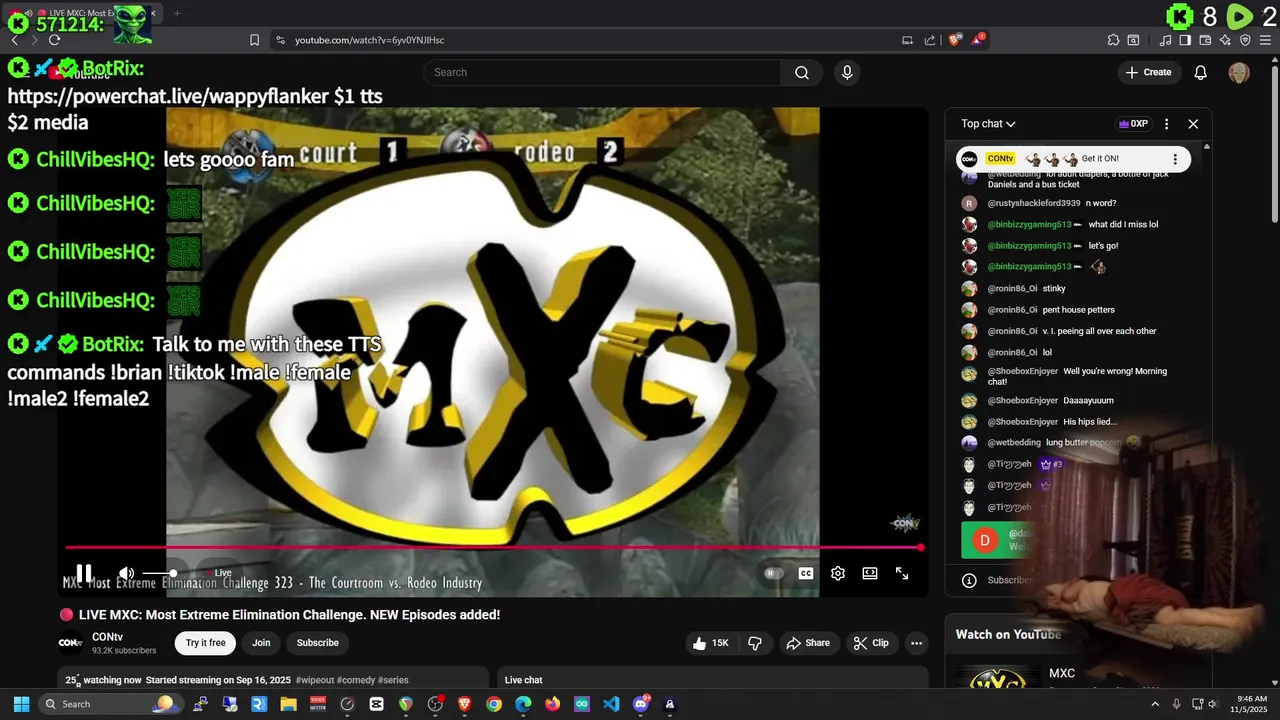Open a new browser tab plus button
This screenshot has width=1280, height=720.
177,13
